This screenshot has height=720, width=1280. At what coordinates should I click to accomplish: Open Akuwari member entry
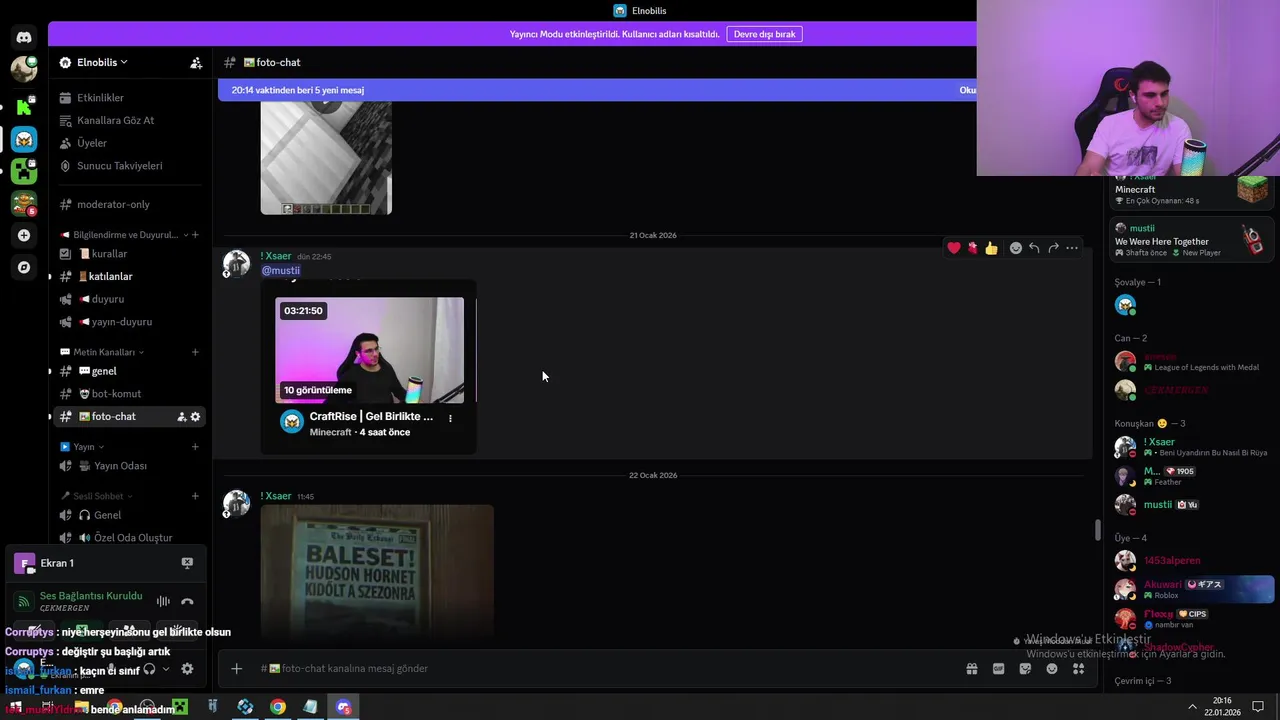[1192, 589]
